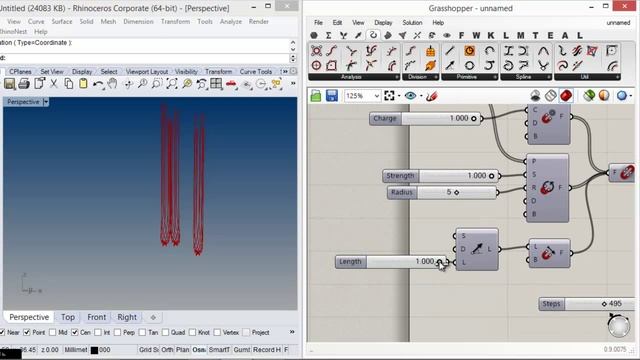Click the Spin Force component icon on canvas
The width and height of the screenshot is (640, 360).
pos(547,188)
